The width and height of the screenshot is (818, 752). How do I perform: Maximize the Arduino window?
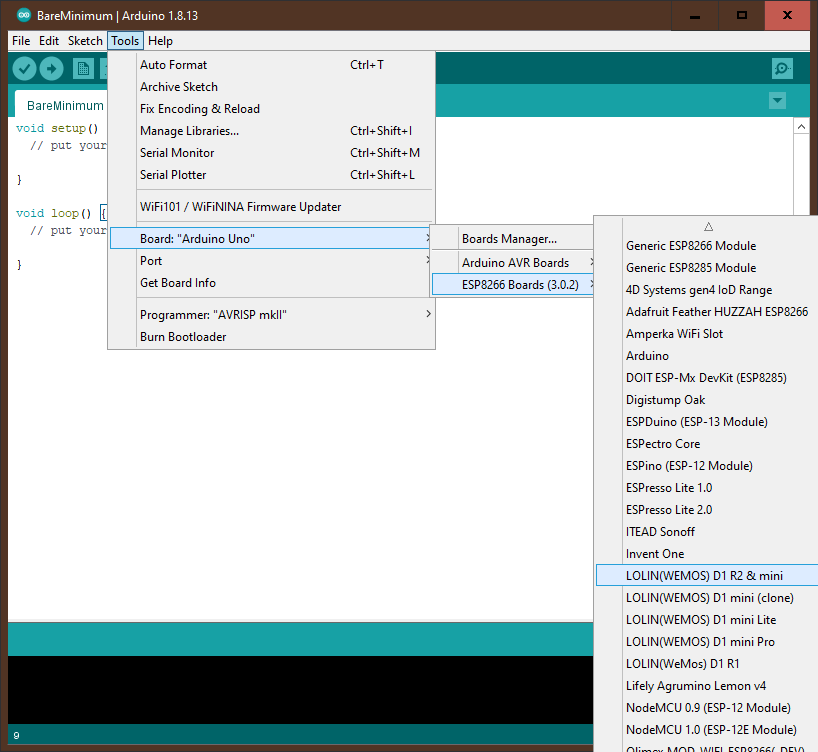coord(741,16)
